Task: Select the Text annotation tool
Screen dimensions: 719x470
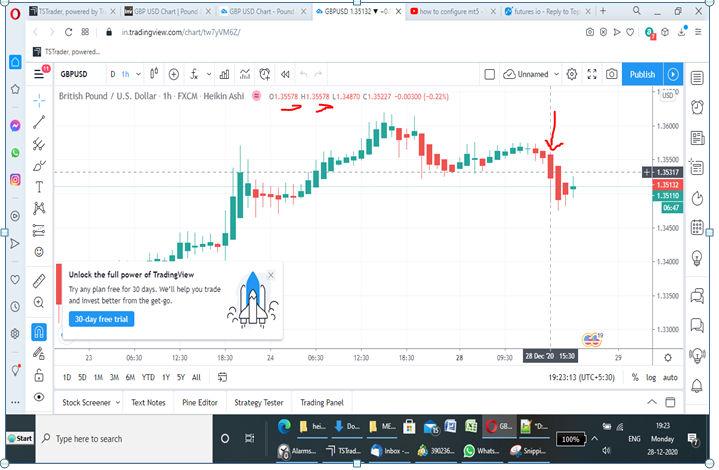Action: pos(39,187)
